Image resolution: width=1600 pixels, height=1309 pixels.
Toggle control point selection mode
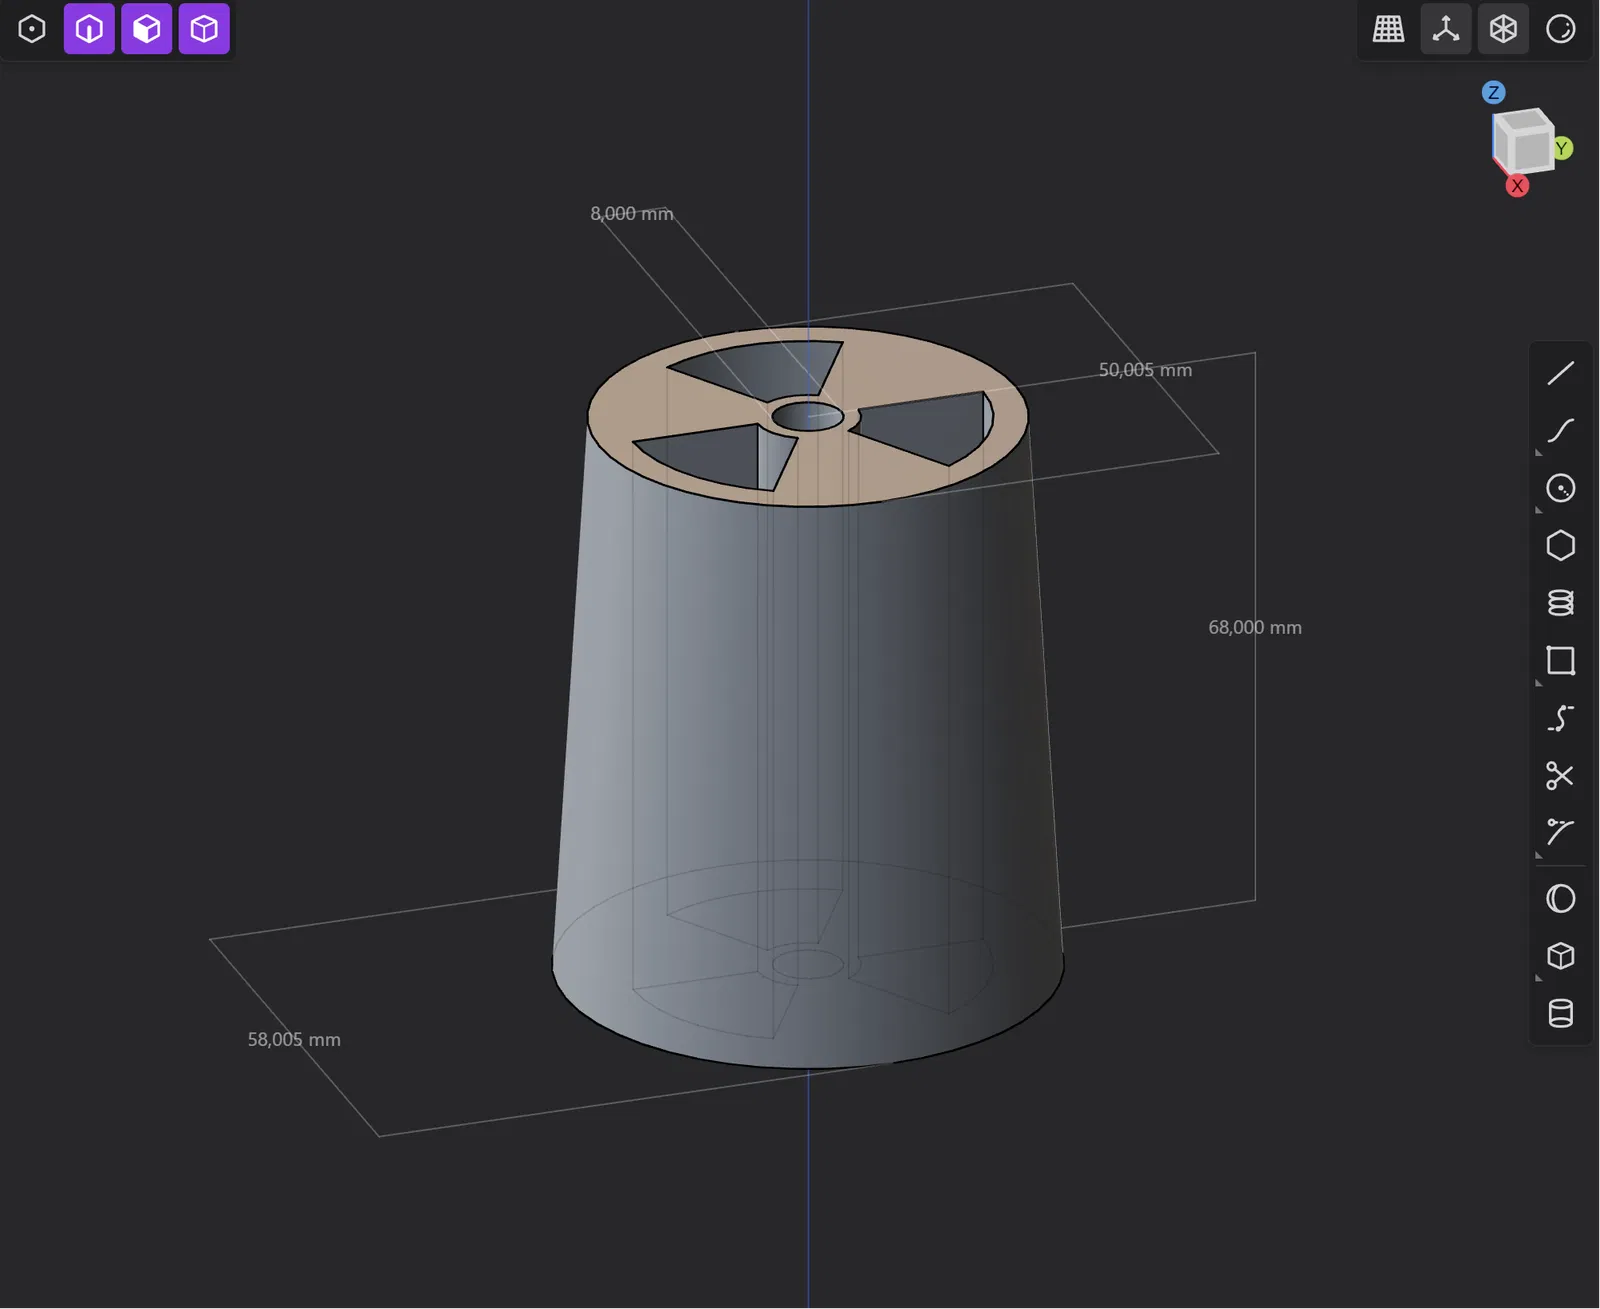pyautogui.click(x=32, y=29)
